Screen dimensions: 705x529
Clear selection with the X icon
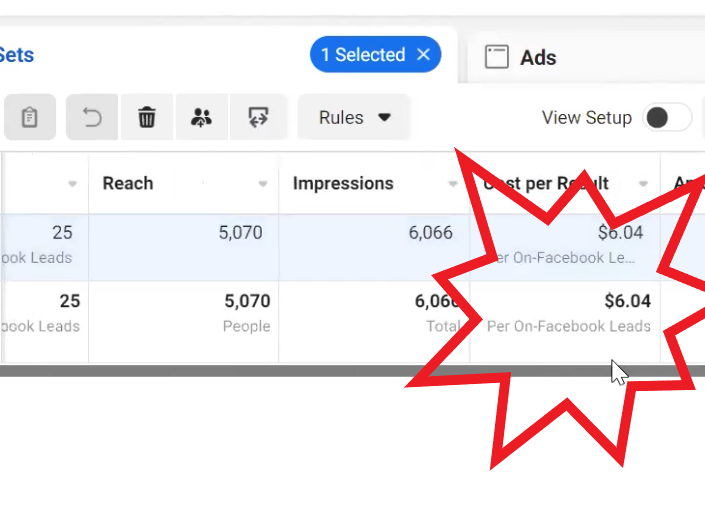coord(424,55)
